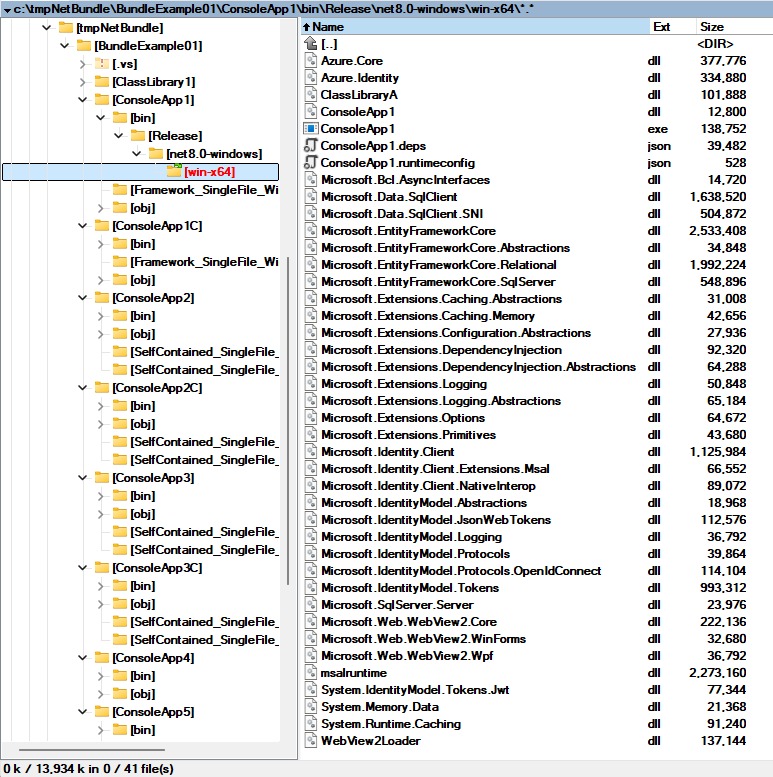Select the Microsoft.EntityFrameworkCore.SqlServer file
The width and height of the screenshot is (773, 777).
pos(438,281)
